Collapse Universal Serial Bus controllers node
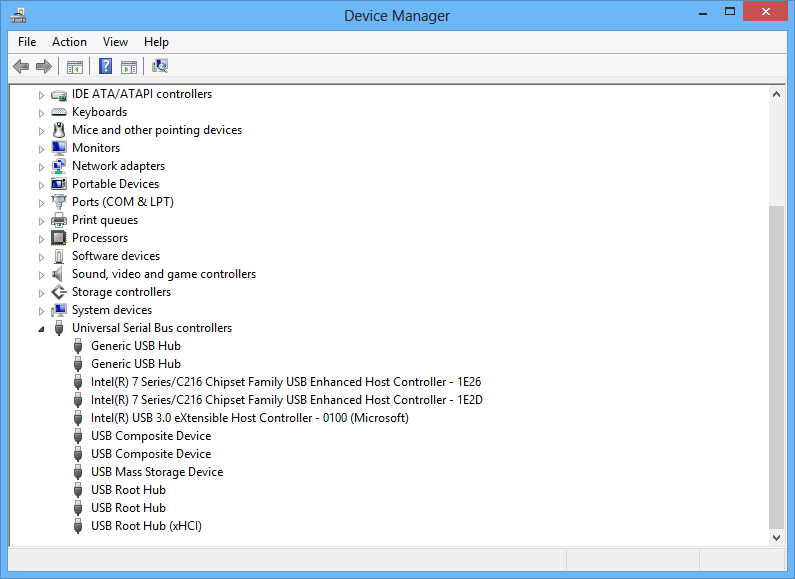The image size is (795, 579). click(x=41, y=329)
